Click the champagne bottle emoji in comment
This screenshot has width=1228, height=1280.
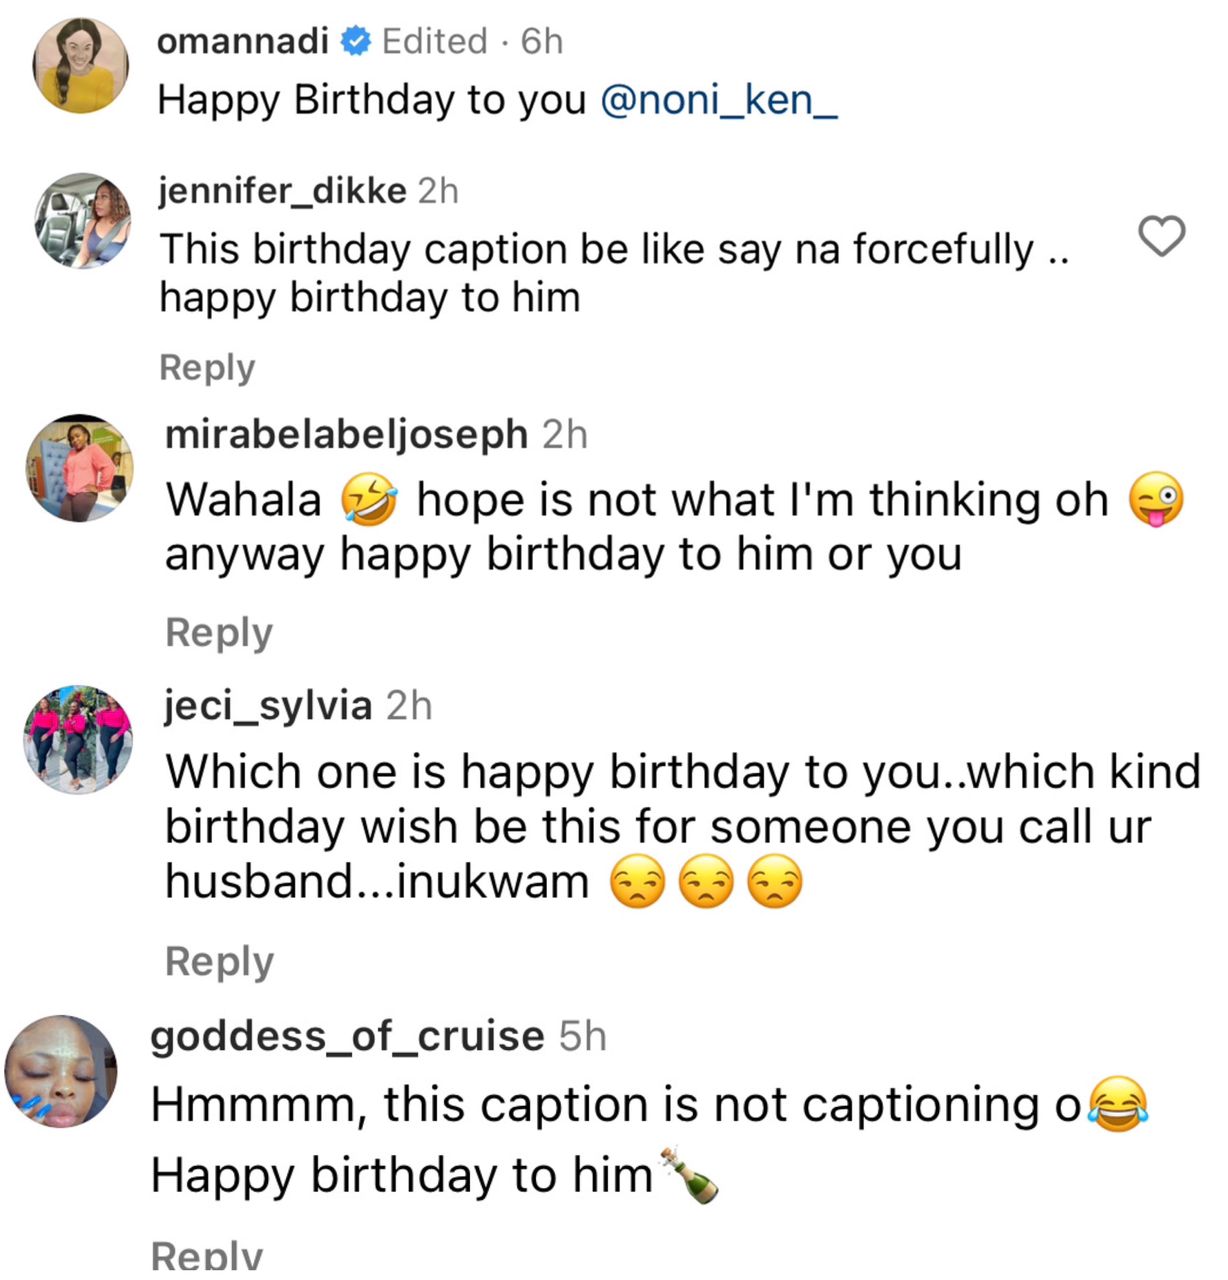click(x=689, y=1175)
